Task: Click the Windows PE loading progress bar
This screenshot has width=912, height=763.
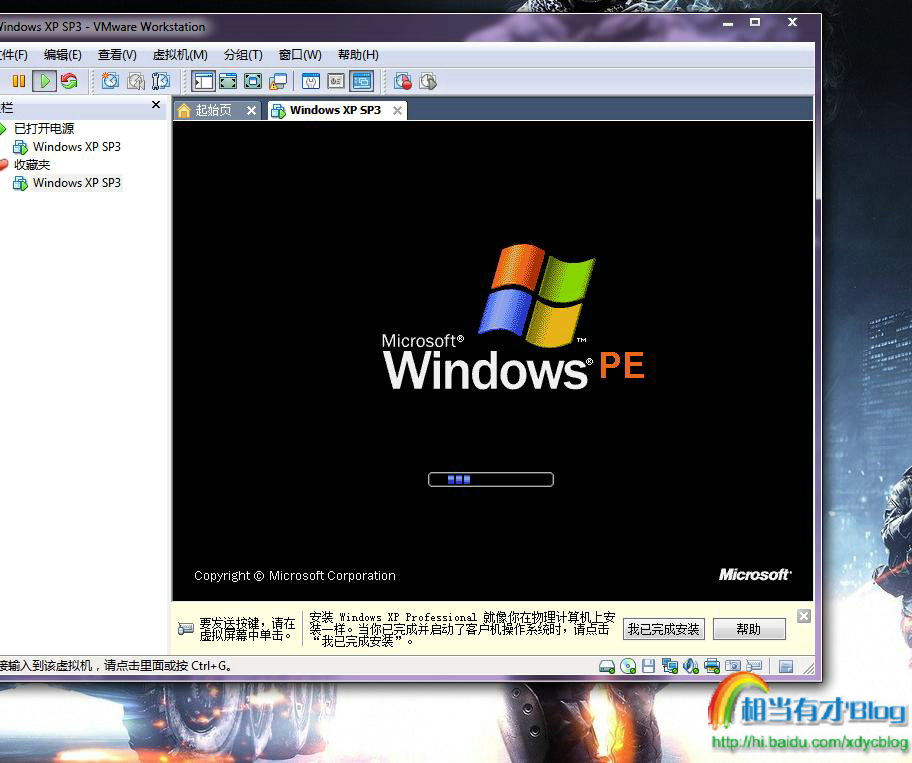Action: [x=491, y=479]
